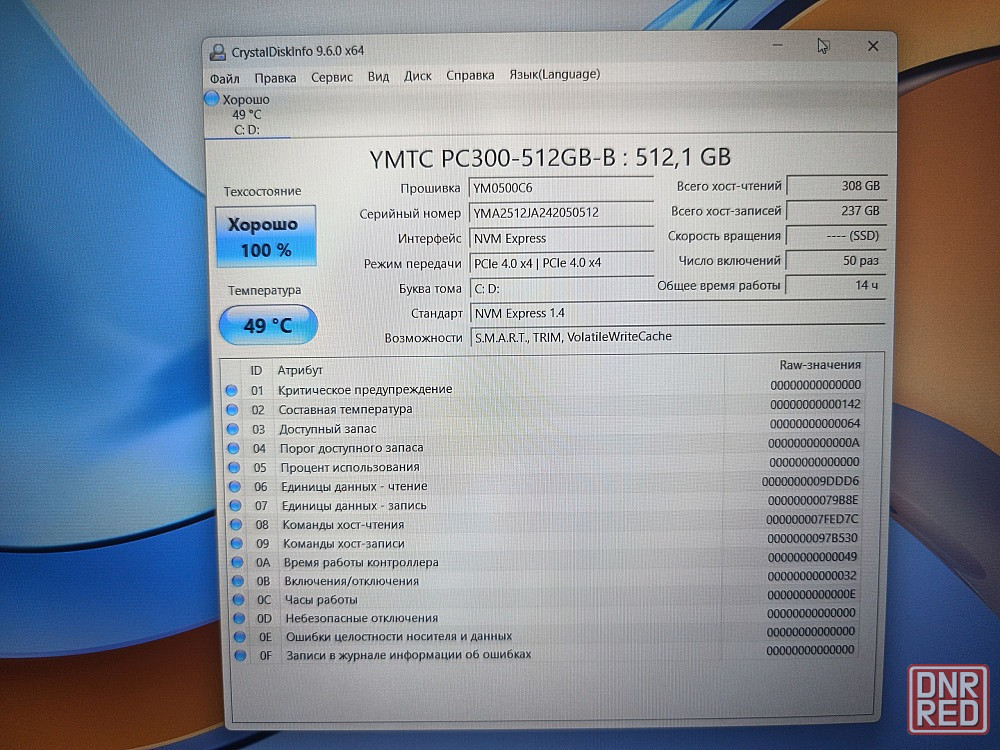Image resolution: width=1000 pixels, height=750 pixels.
Task: Select the Порог доступного запаса attribute text
Action: 351,448
